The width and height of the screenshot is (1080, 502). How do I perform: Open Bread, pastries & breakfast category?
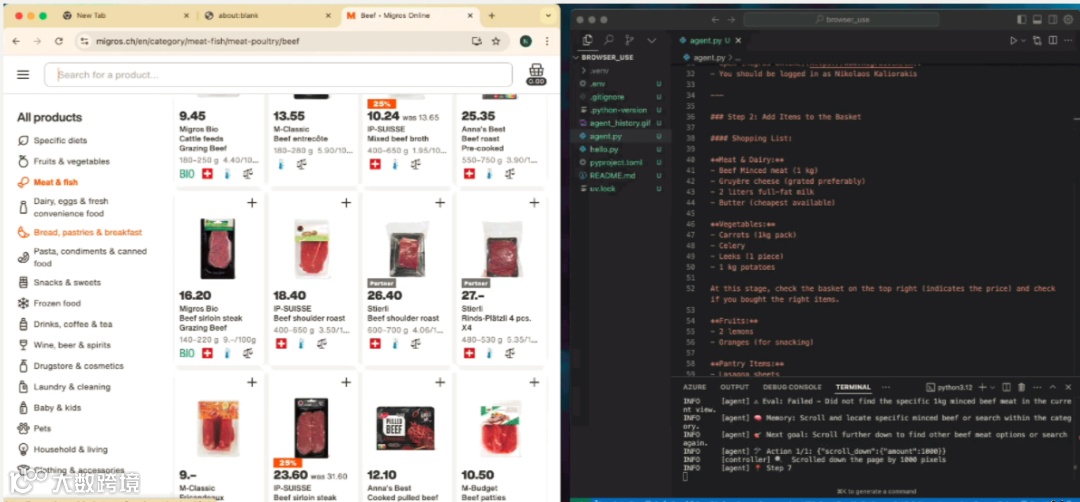[87, 232]
